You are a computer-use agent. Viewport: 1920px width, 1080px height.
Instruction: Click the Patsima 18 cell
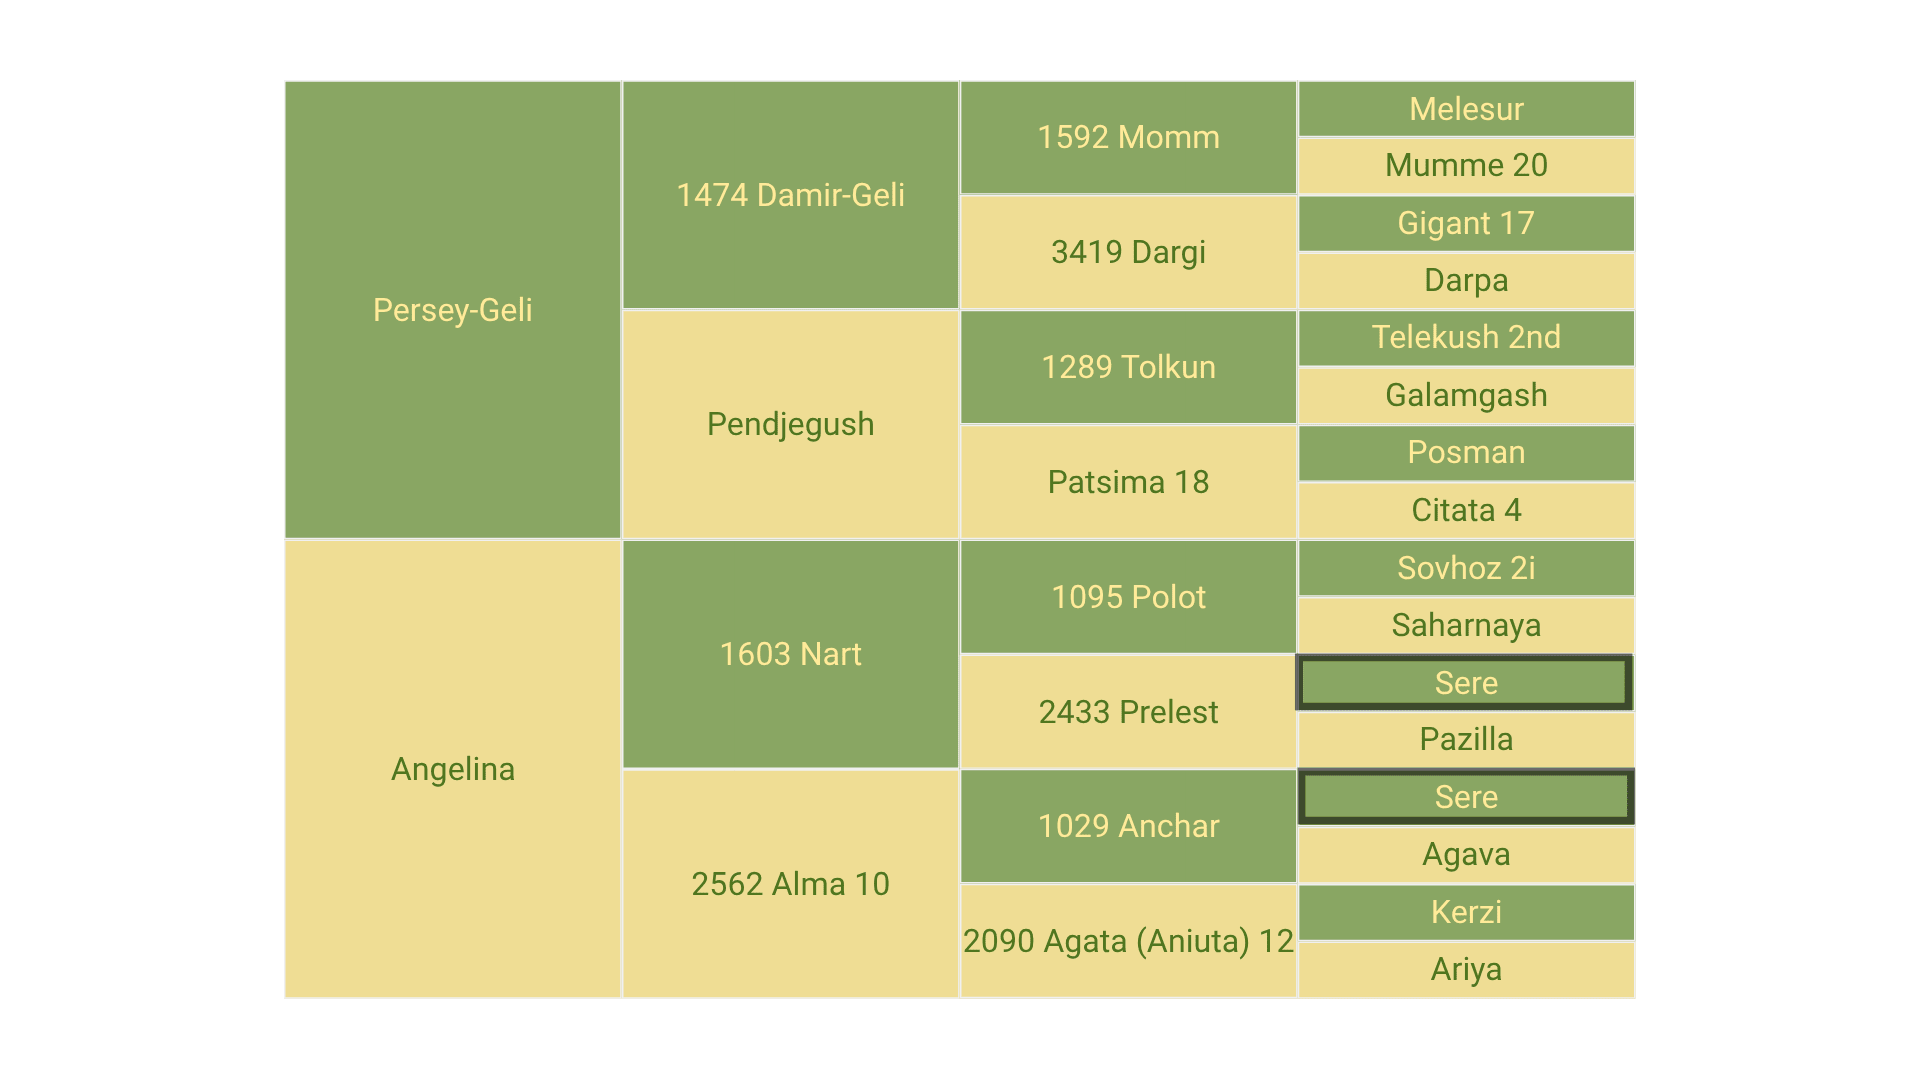point(1129,482)
